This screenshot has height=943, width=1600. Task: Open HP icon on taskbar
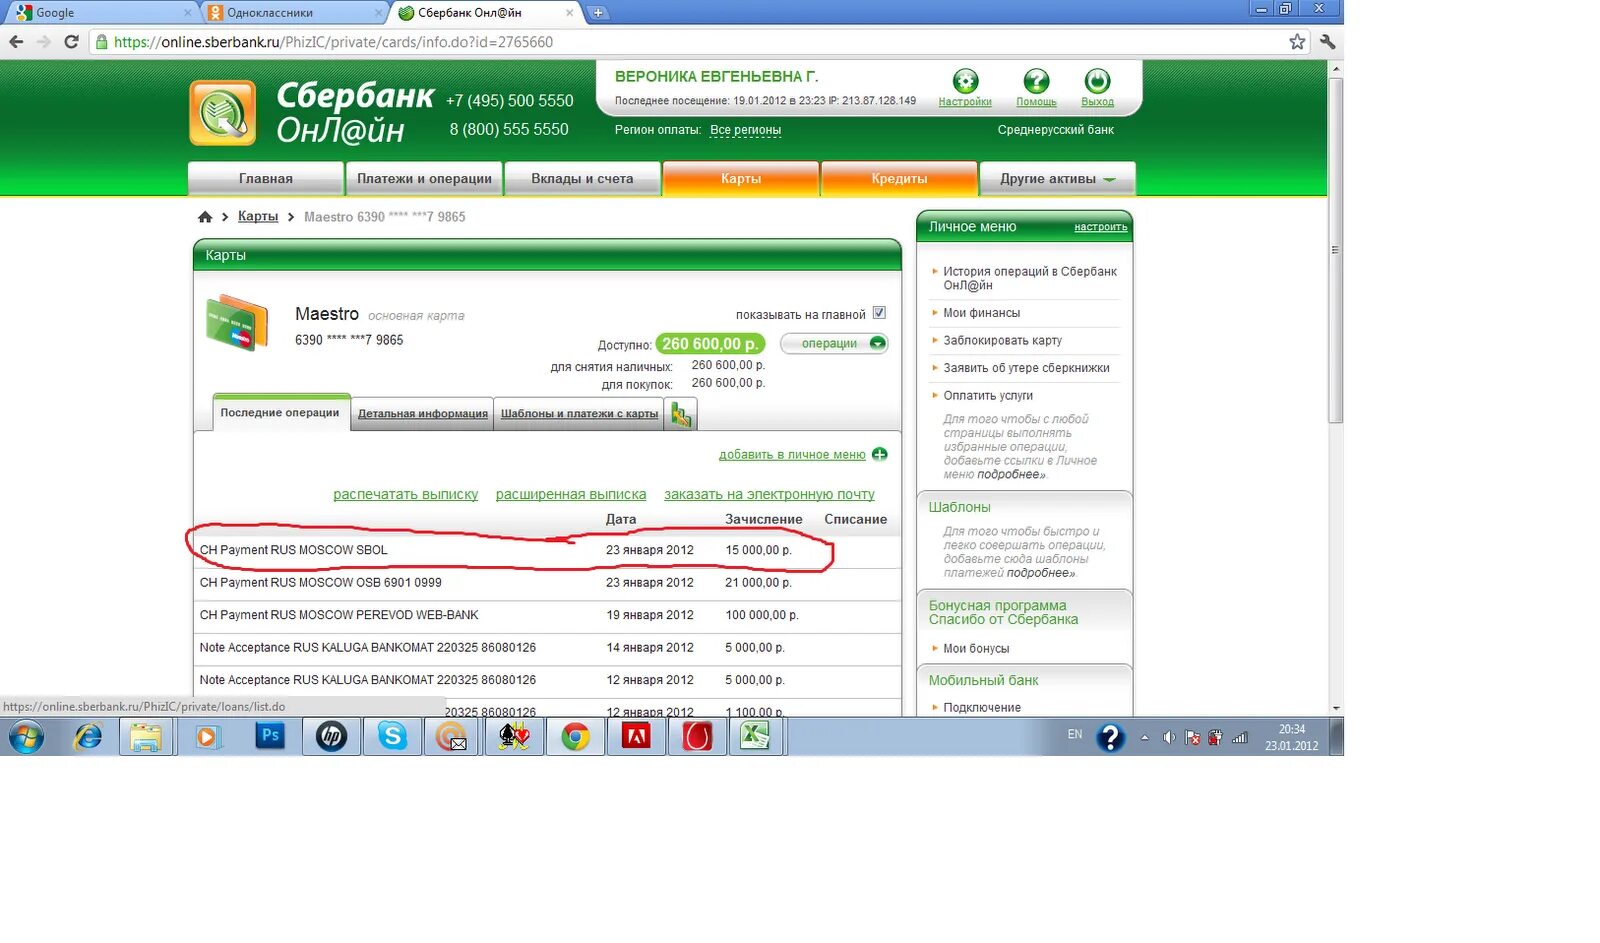tap(331, 737)
